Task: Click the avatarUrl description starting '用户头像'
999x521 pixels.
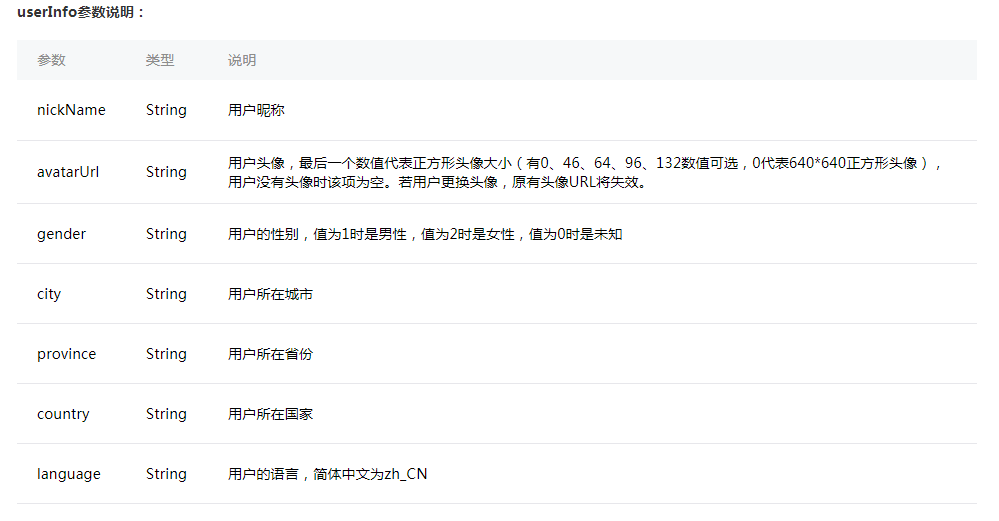Action: click(585, 173)
